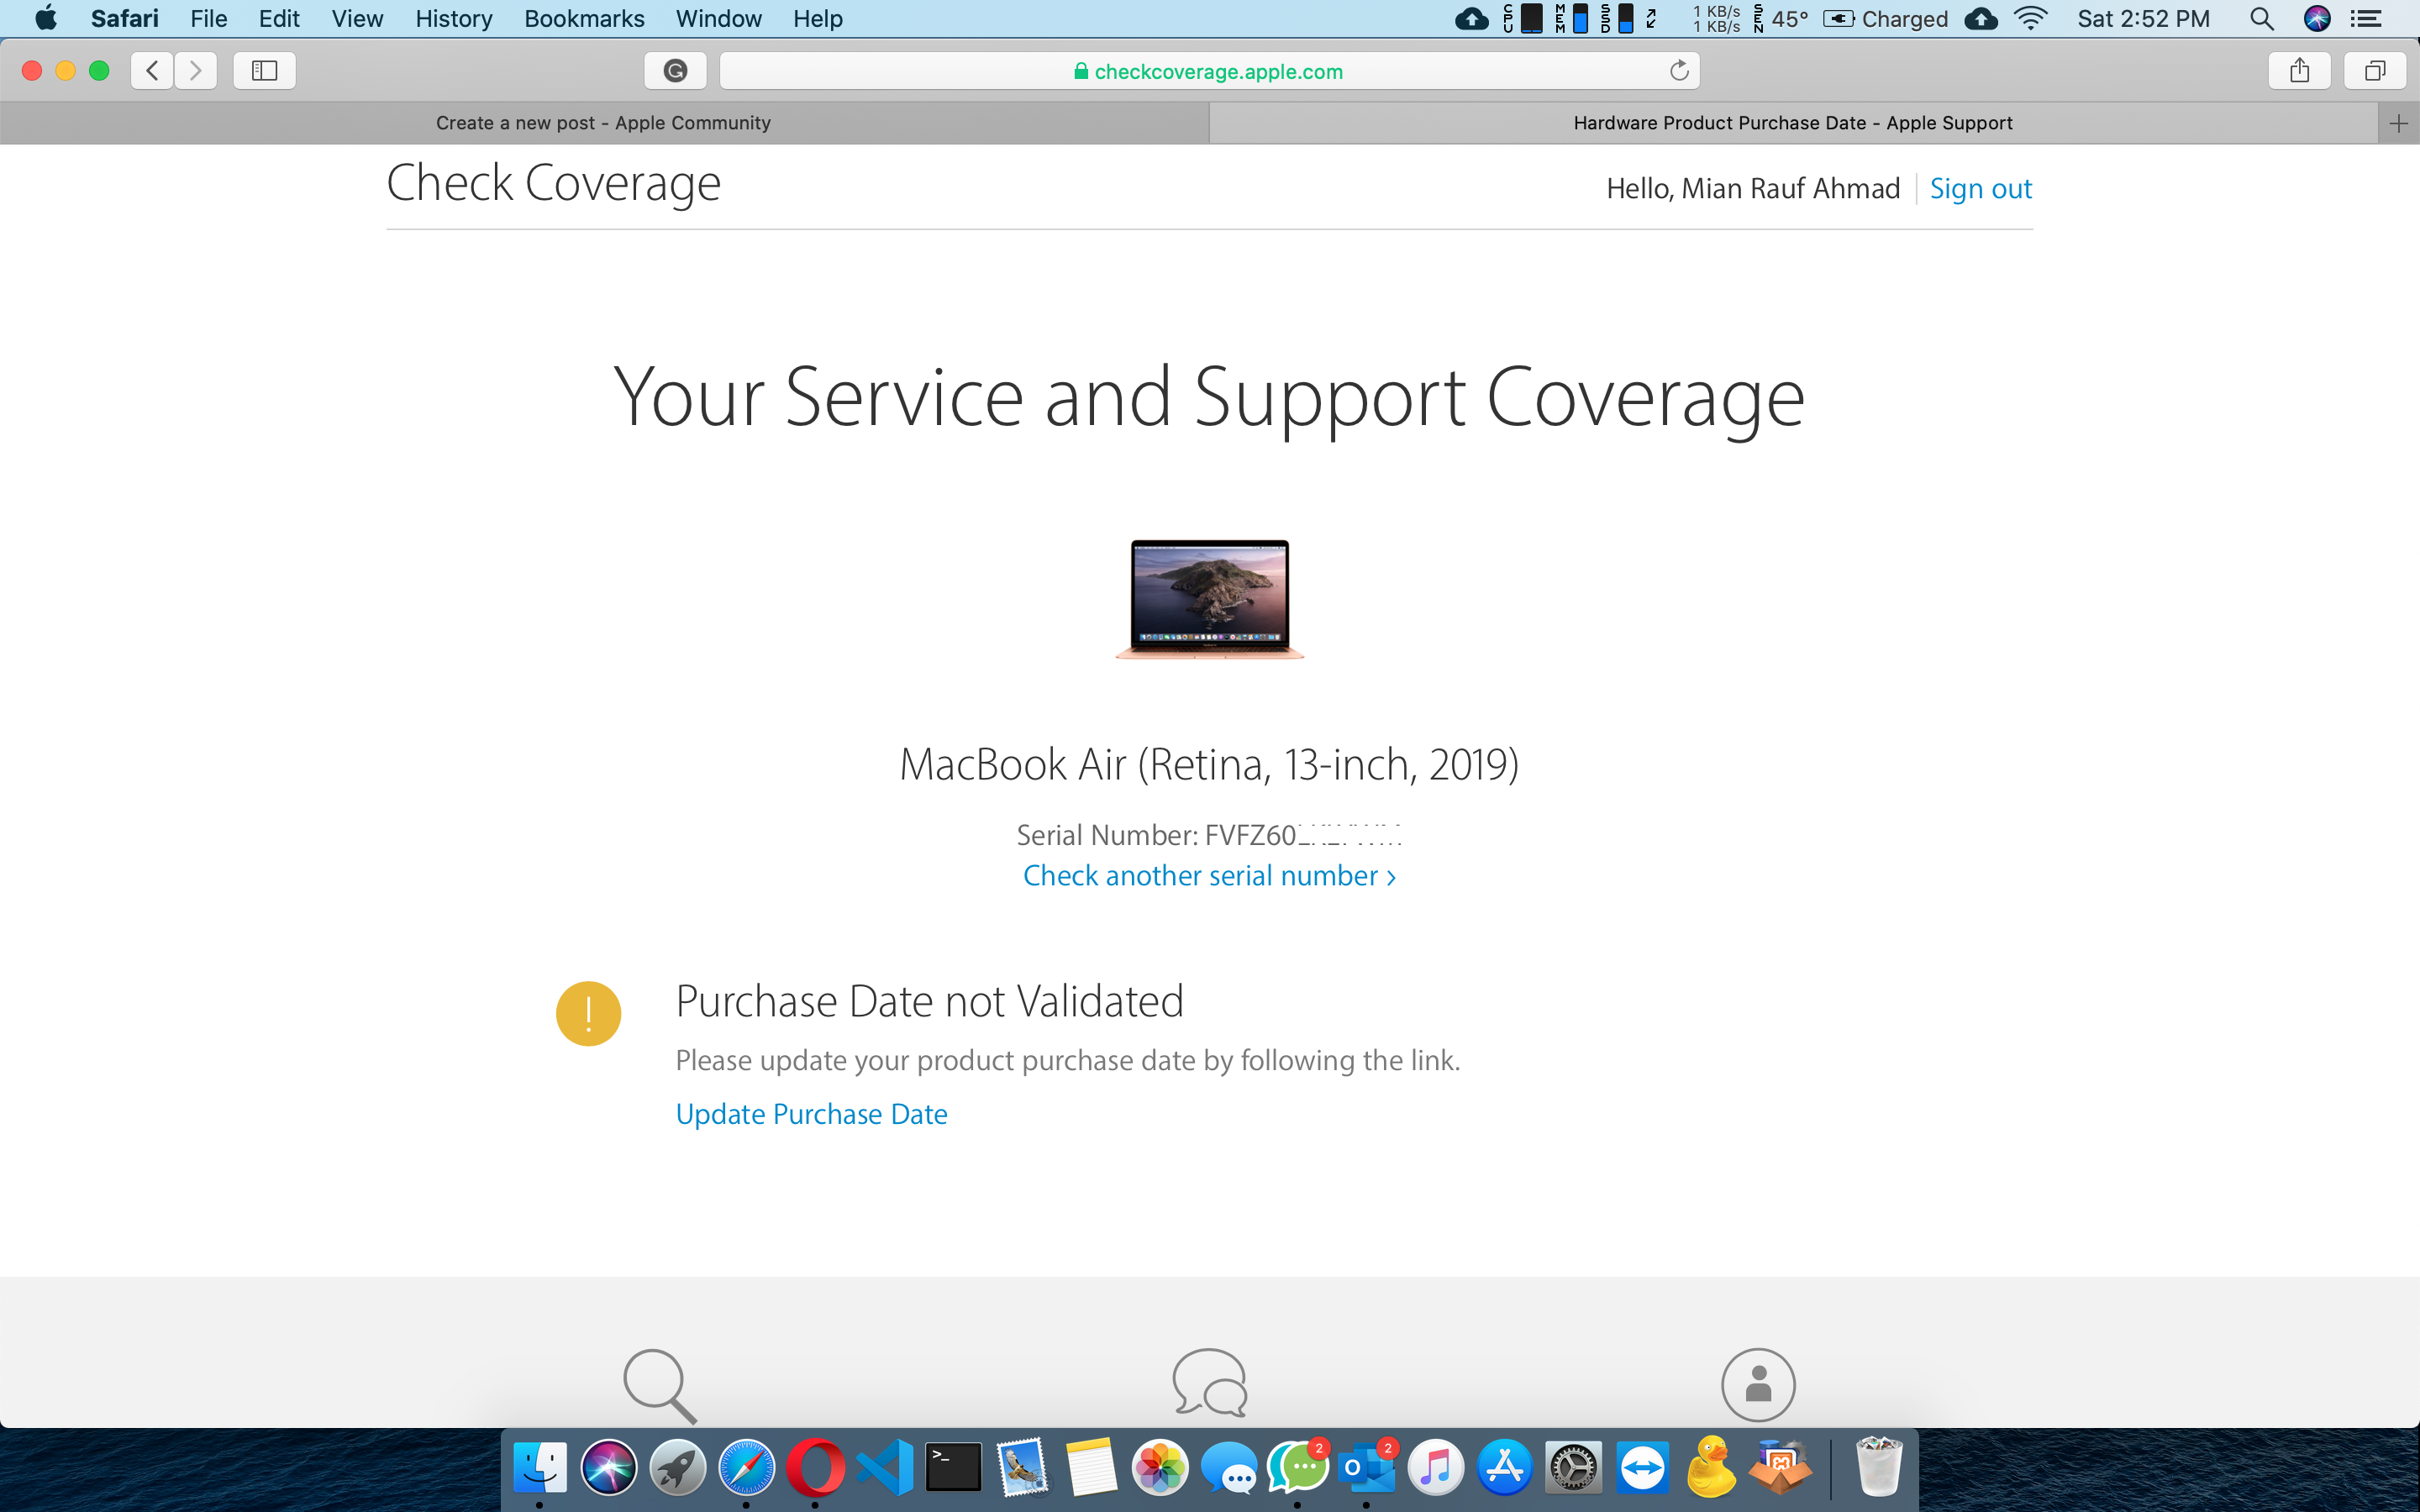Screen dimensions: 2420x1512
Task: Open Visual Studio Code from Dock
Action: point(885,1468)
